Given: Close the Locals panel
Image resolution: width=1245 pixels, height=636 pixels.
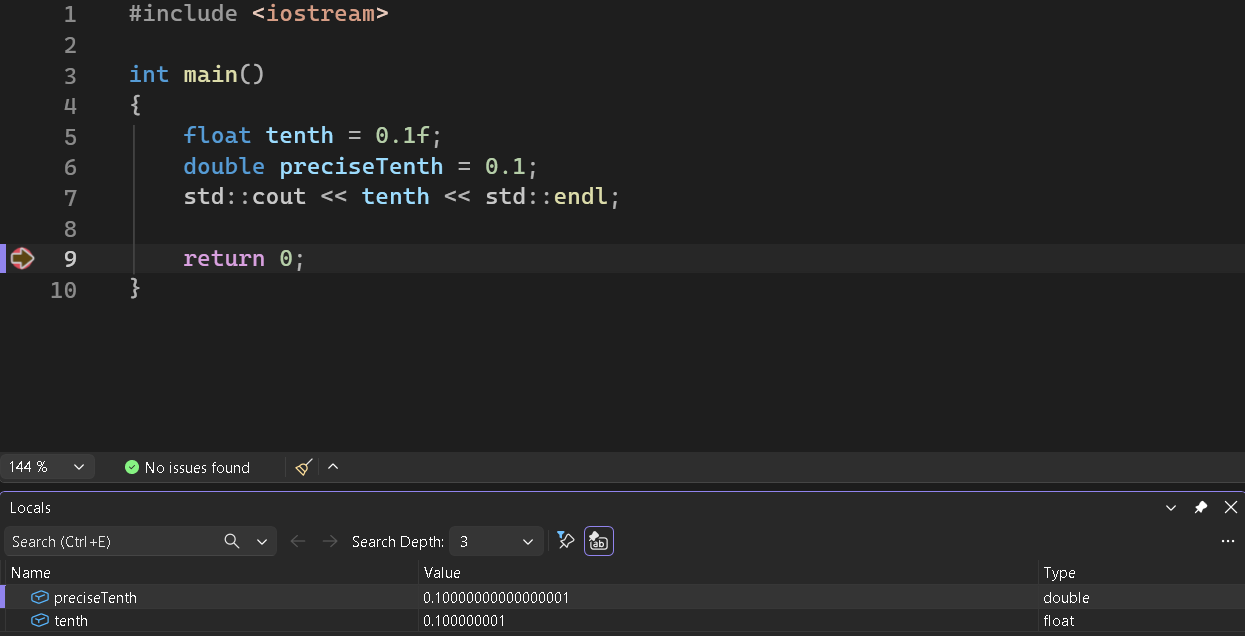Looking at the screenshot, I should (x=1231, y=508).
